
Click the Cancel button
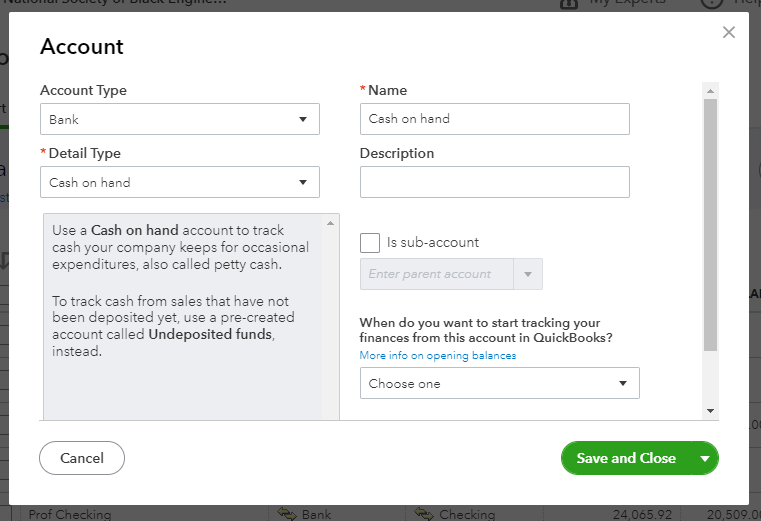(x=82, y=458)
